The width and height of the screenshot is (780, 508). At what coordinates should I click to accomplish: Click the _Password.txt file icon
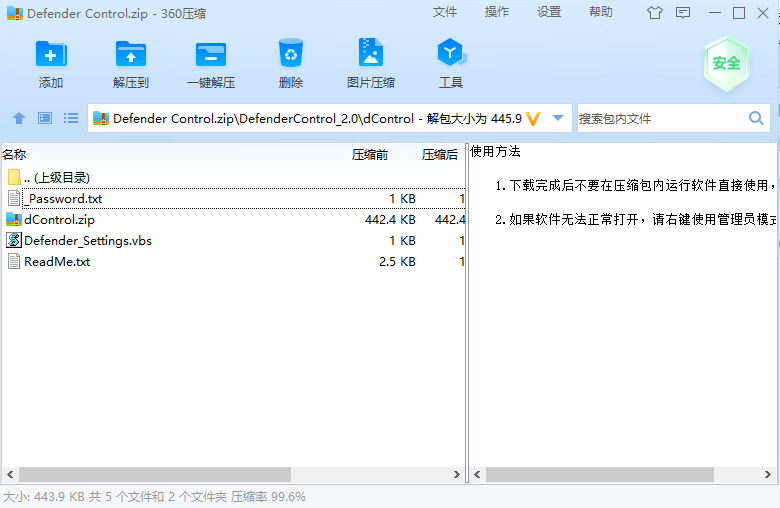[14, 198]
